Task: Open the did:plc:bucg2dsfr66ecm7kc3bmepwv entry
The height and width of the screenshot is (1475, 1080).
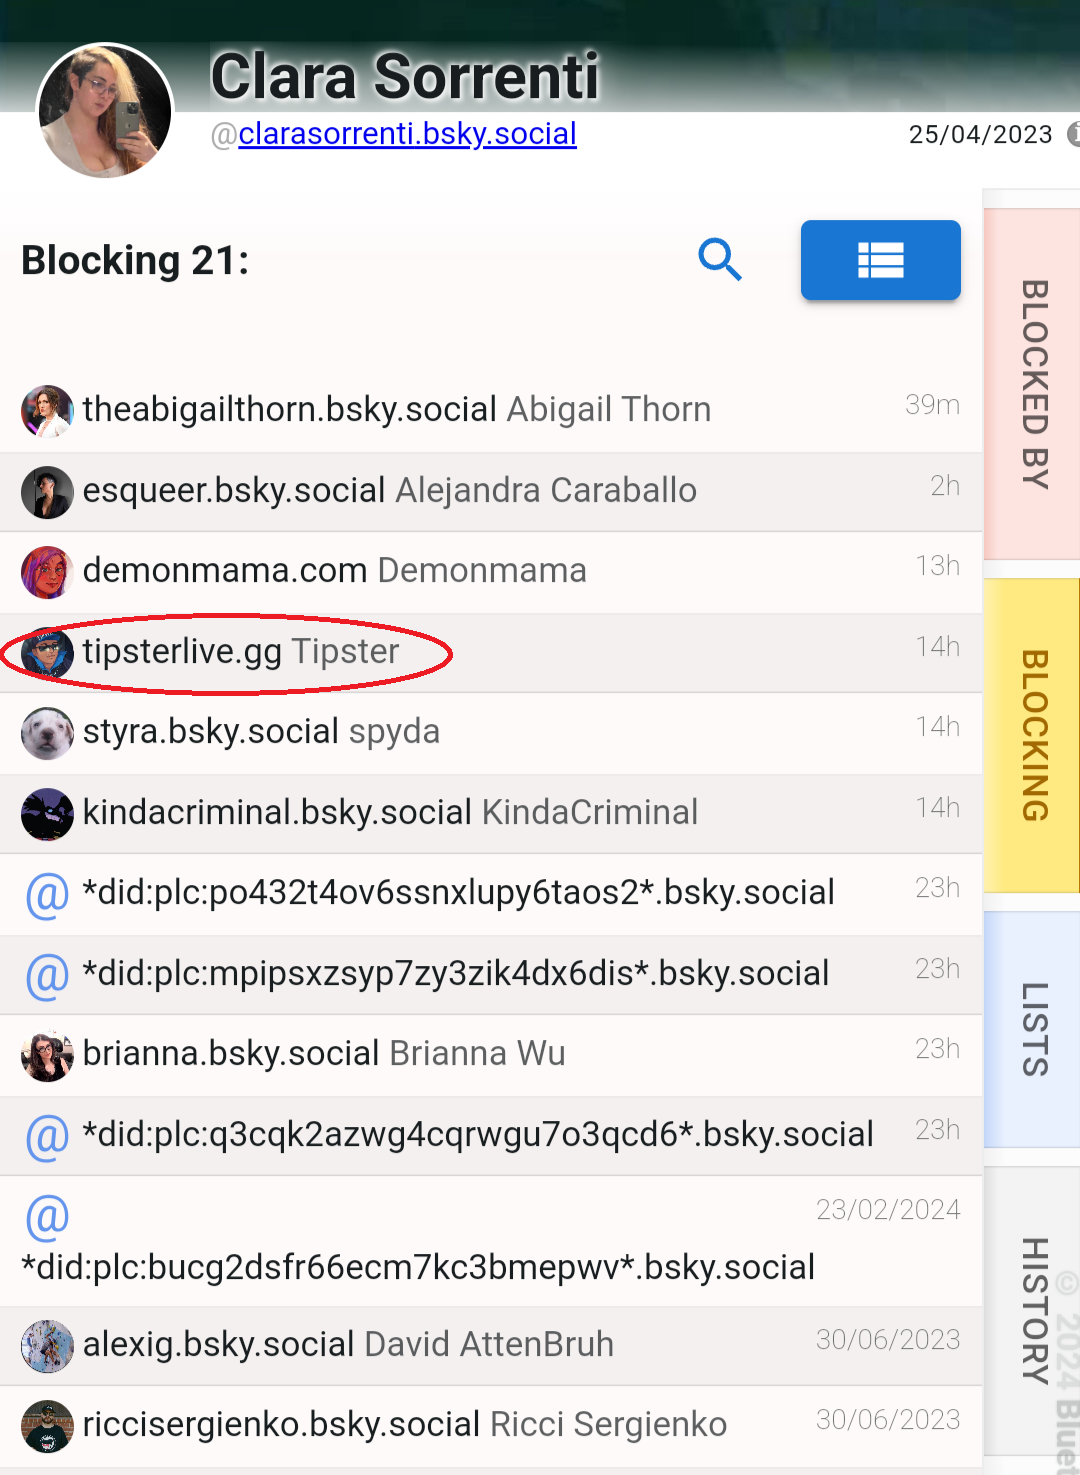Action: (418, 1267)
